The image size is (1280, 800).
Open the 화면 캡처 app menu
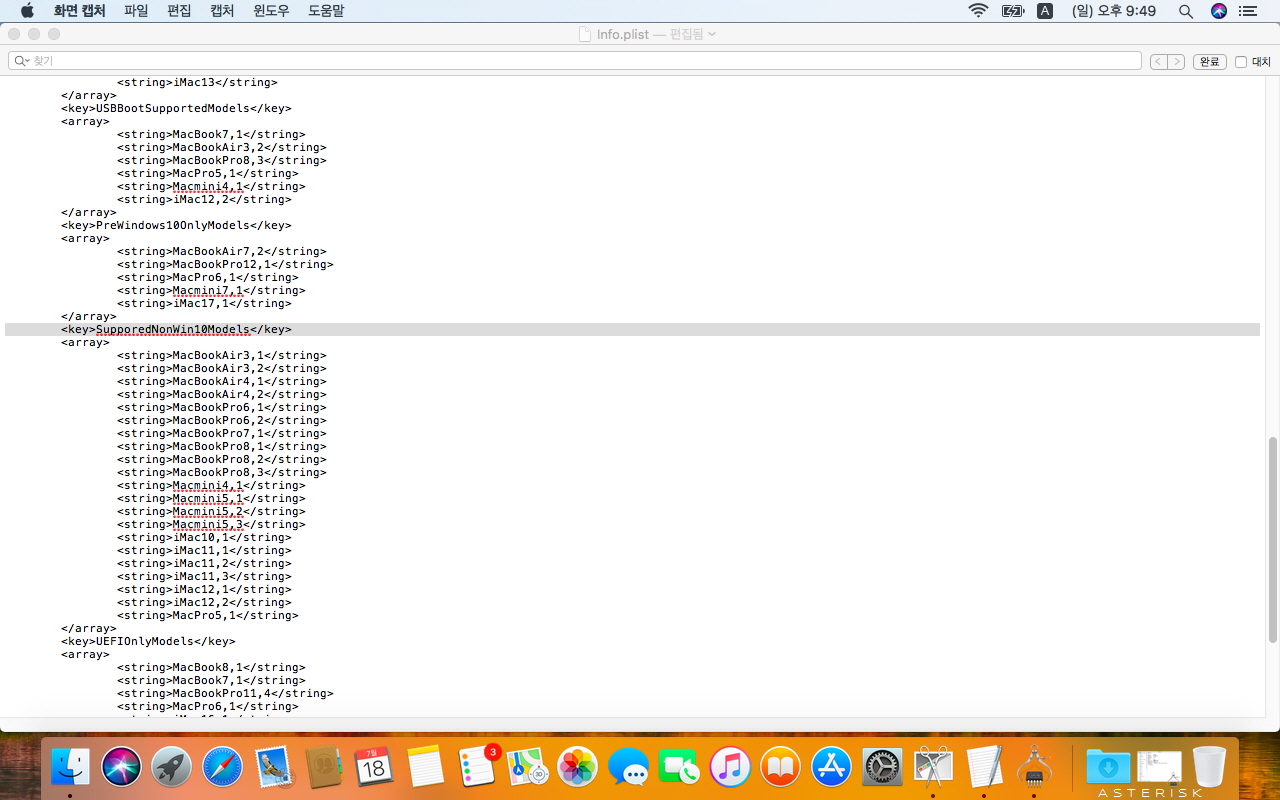79,11
